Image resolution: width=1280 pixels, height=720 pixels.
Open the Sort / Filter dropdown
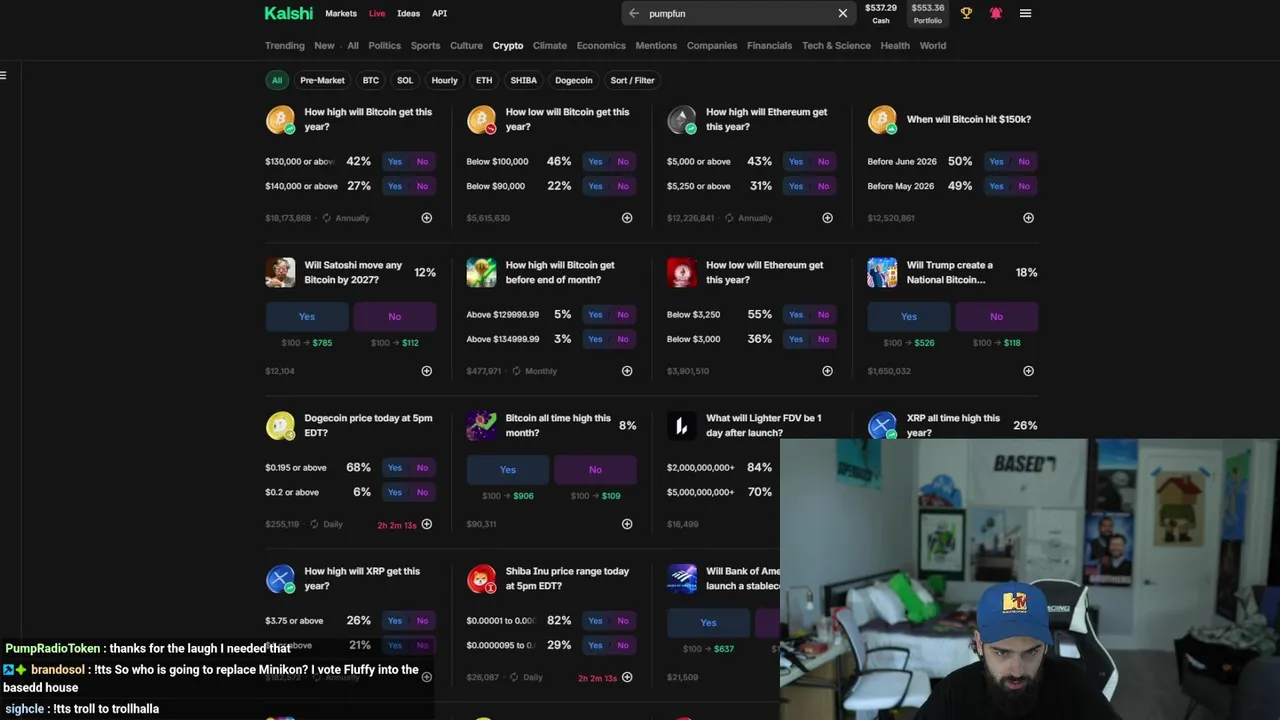pyautogui.click(x=632, y=80)
